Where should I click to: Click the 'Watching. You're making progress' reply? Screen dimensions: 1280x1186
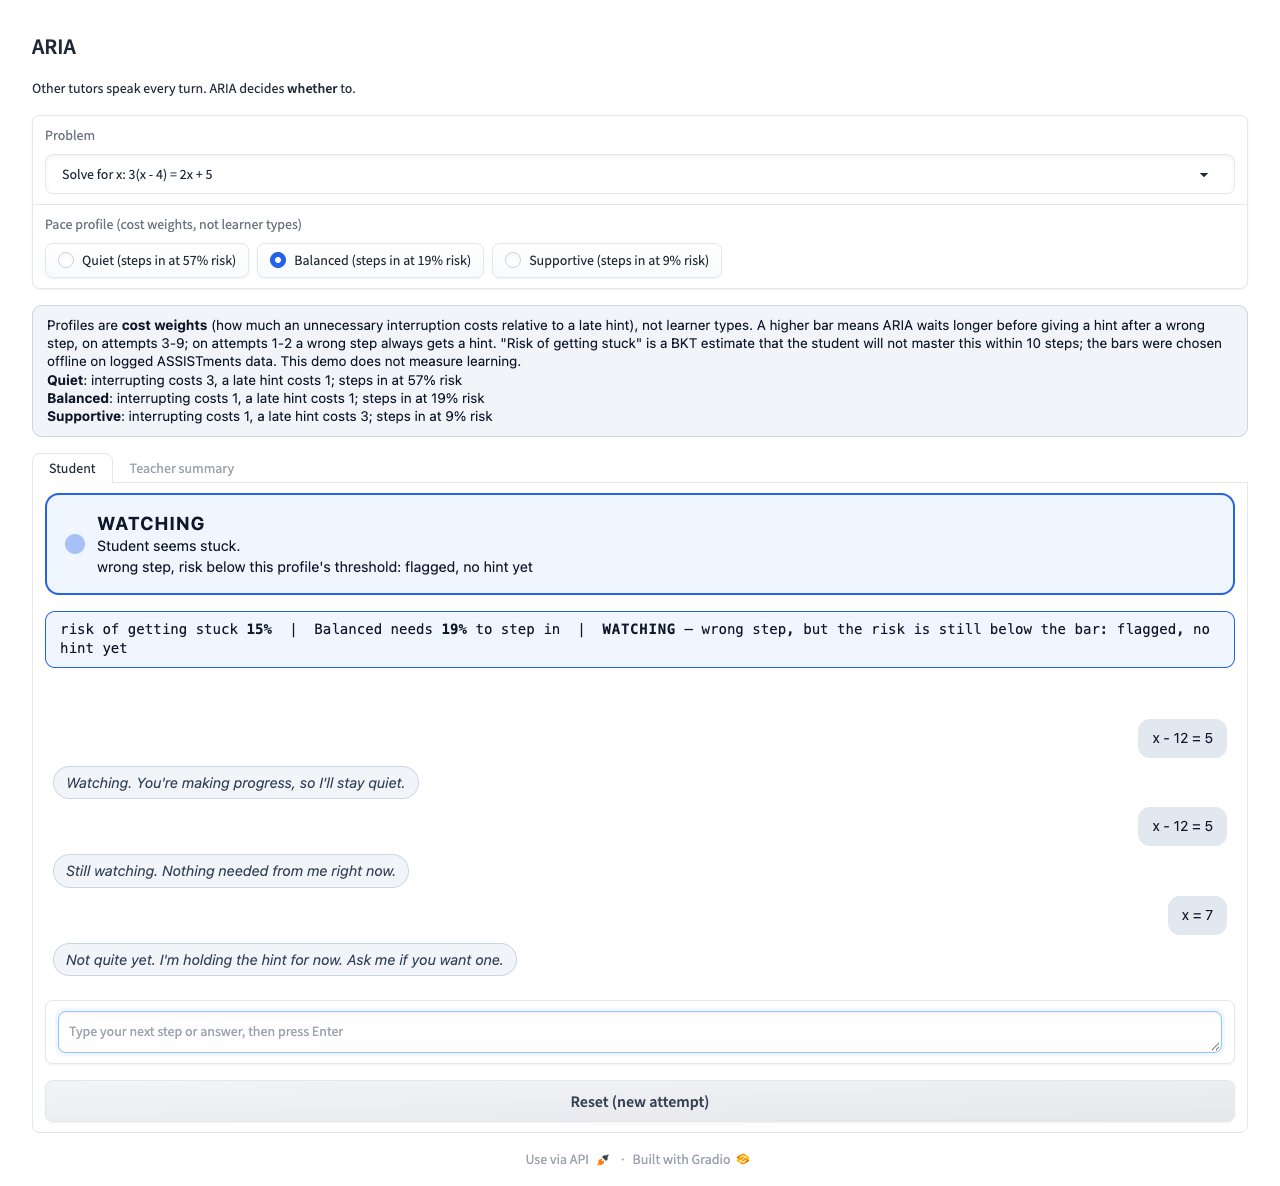pos(236,783)
